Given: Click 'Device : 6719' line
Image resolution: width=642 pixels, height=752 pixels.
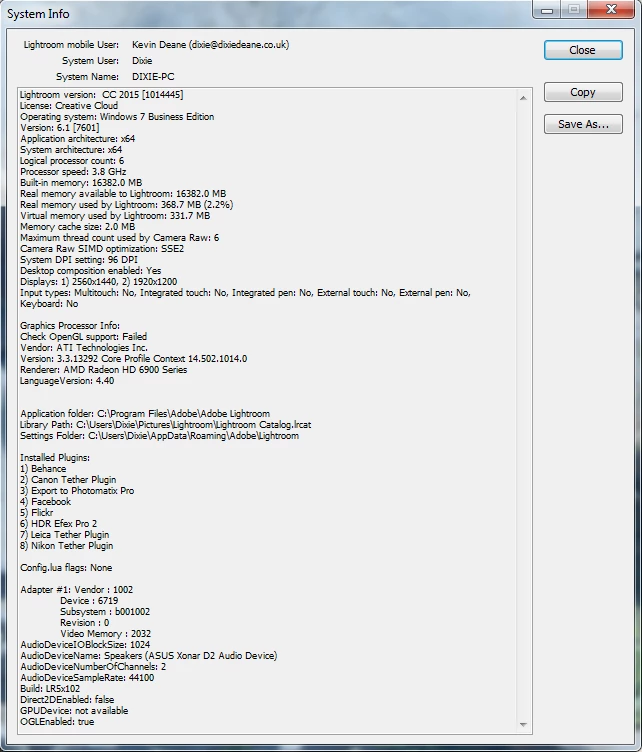Looking at the screenshot, I should coord(89,601).
